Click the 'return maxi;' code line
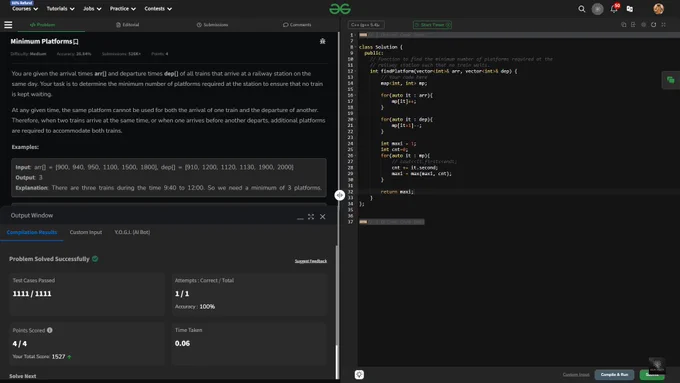 click(x=397, y=192)
